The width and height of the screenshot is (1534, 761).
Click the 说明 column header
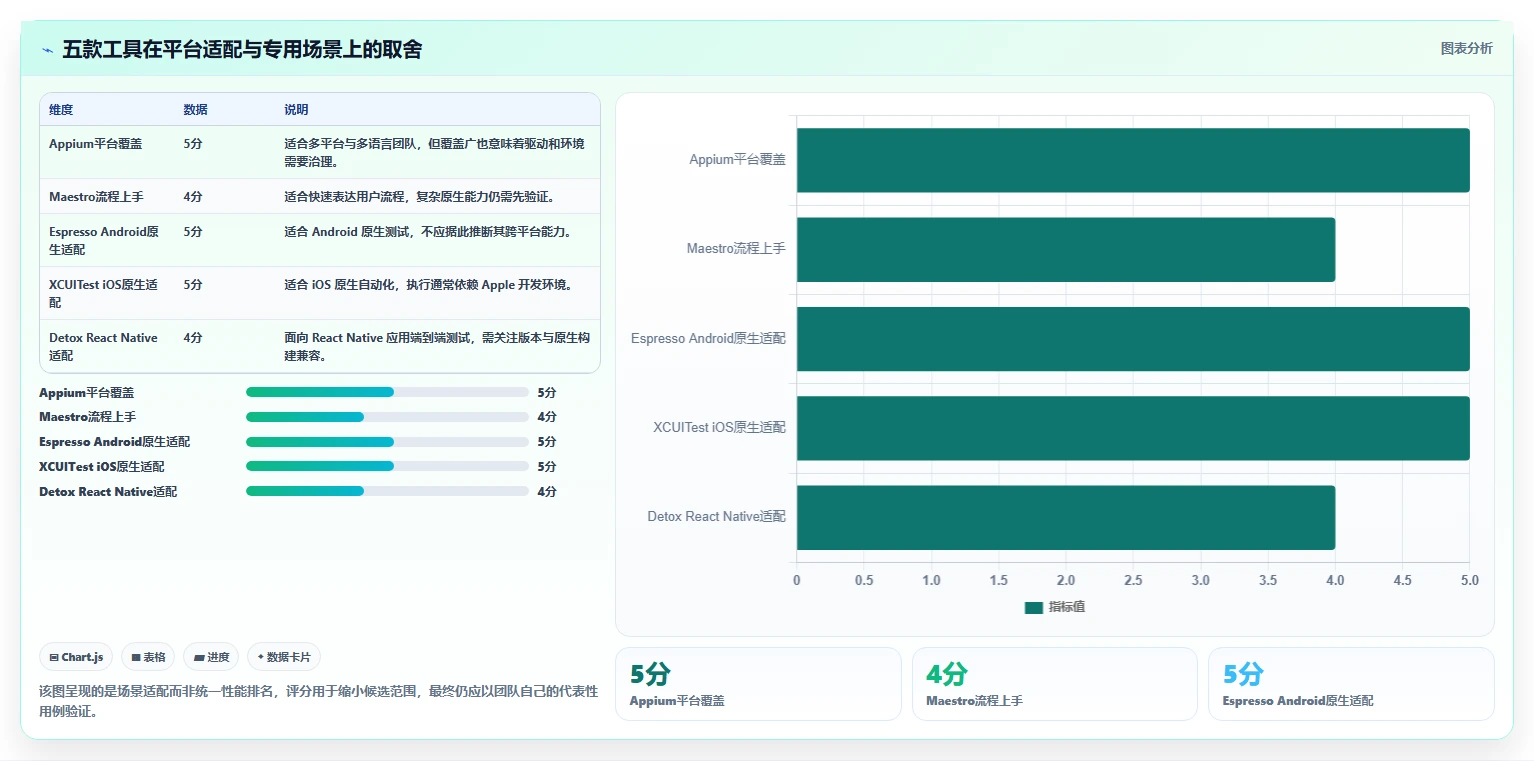[296, 110]
